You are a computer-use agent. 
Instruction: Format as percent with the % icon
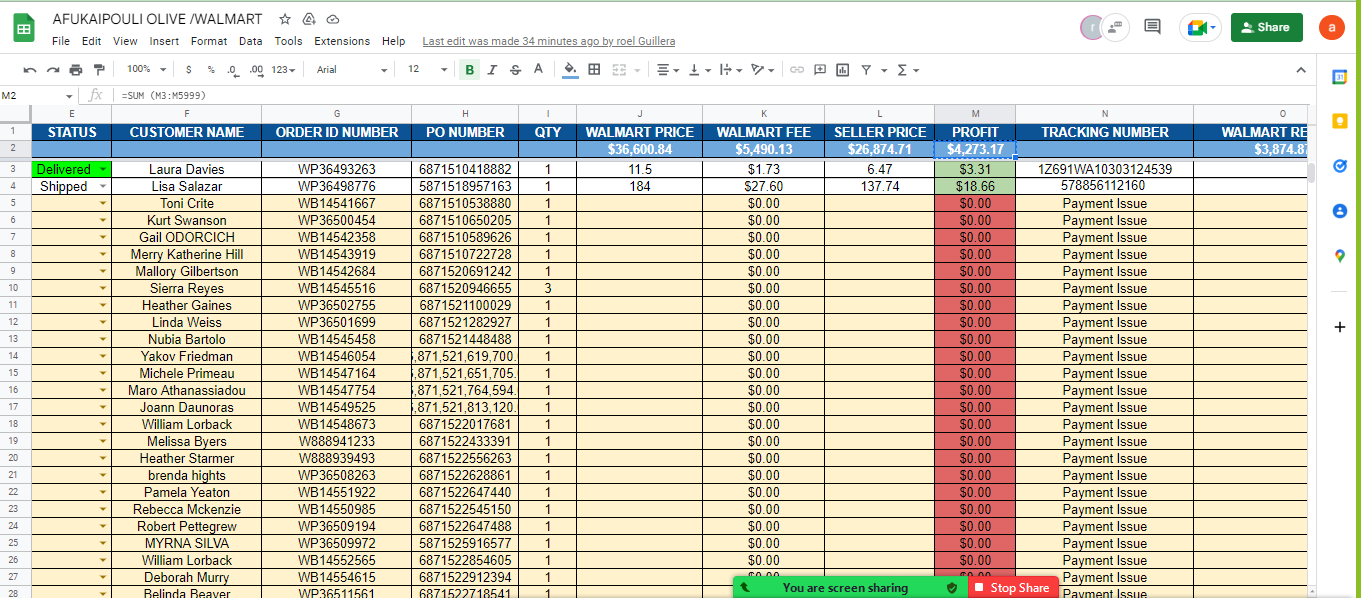point(211,70)
